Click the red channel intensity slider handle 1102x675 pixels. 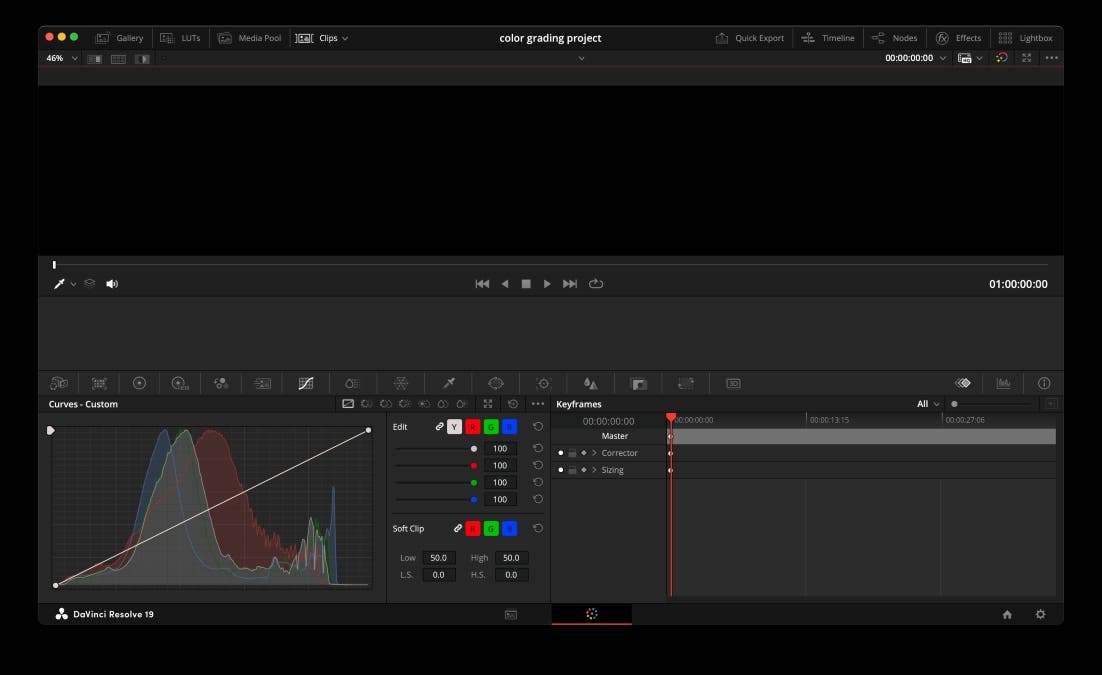pyautogui.click(x=473, y=465)
